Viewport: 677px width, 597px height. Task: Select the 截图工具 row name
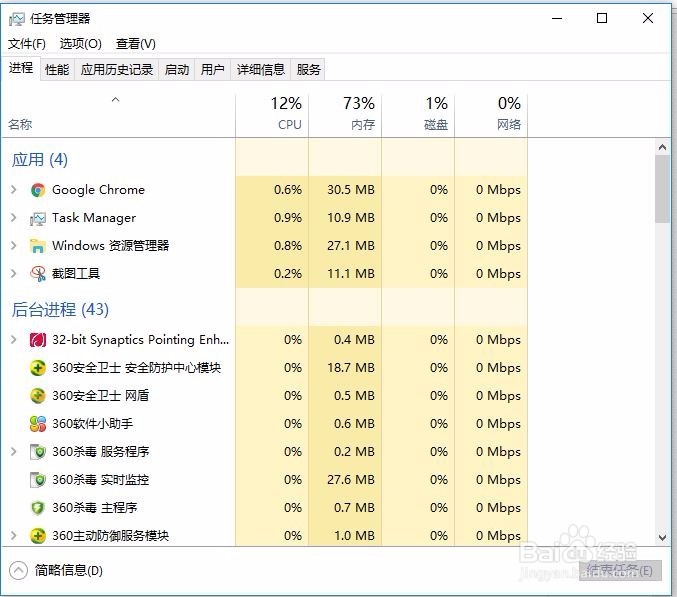76,273
